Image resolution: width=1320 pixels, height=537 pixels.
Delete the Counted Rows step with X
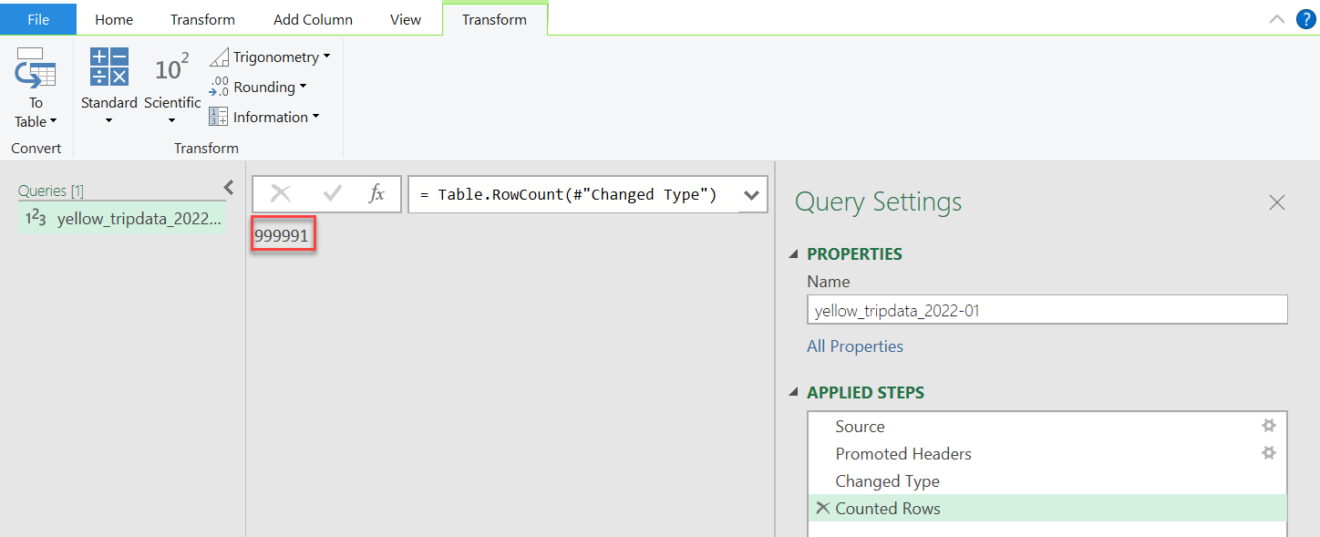823,508
